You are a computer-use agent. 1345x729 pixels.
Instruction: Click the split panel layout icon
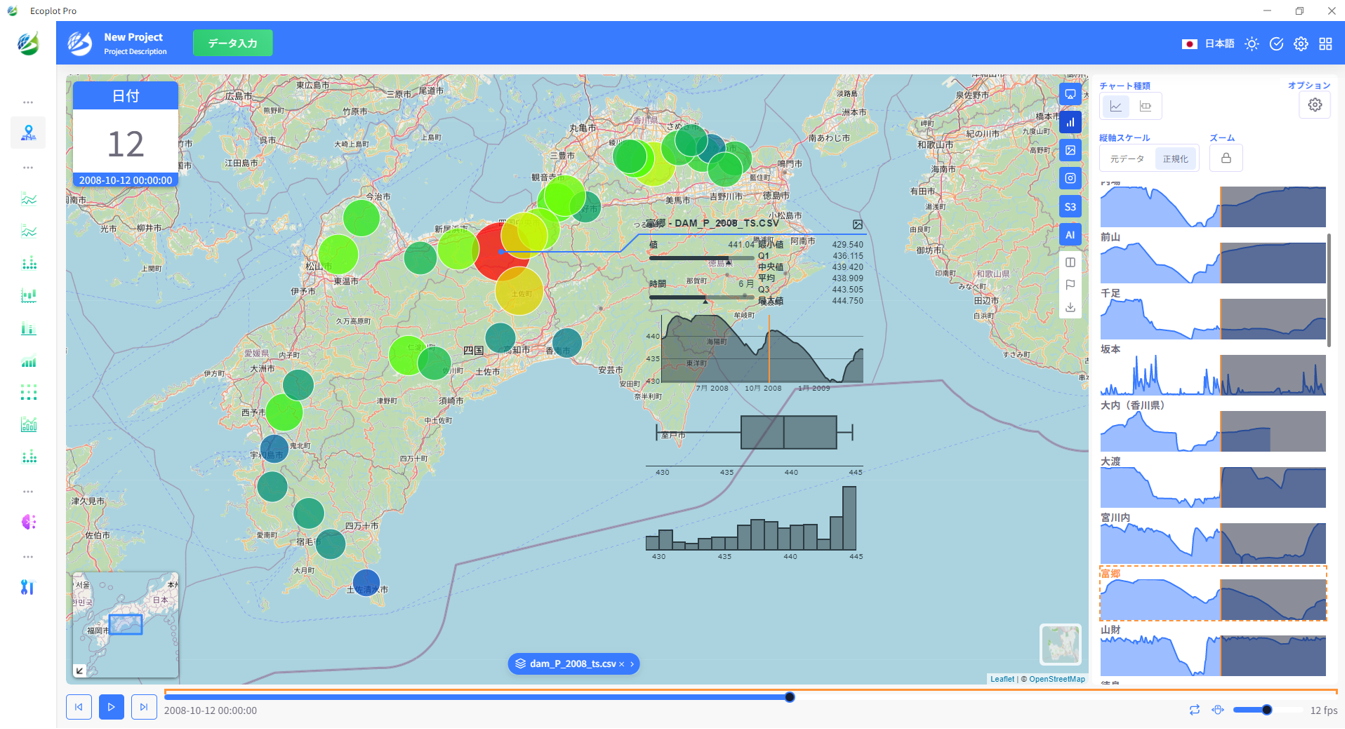tap(1070, 263)
